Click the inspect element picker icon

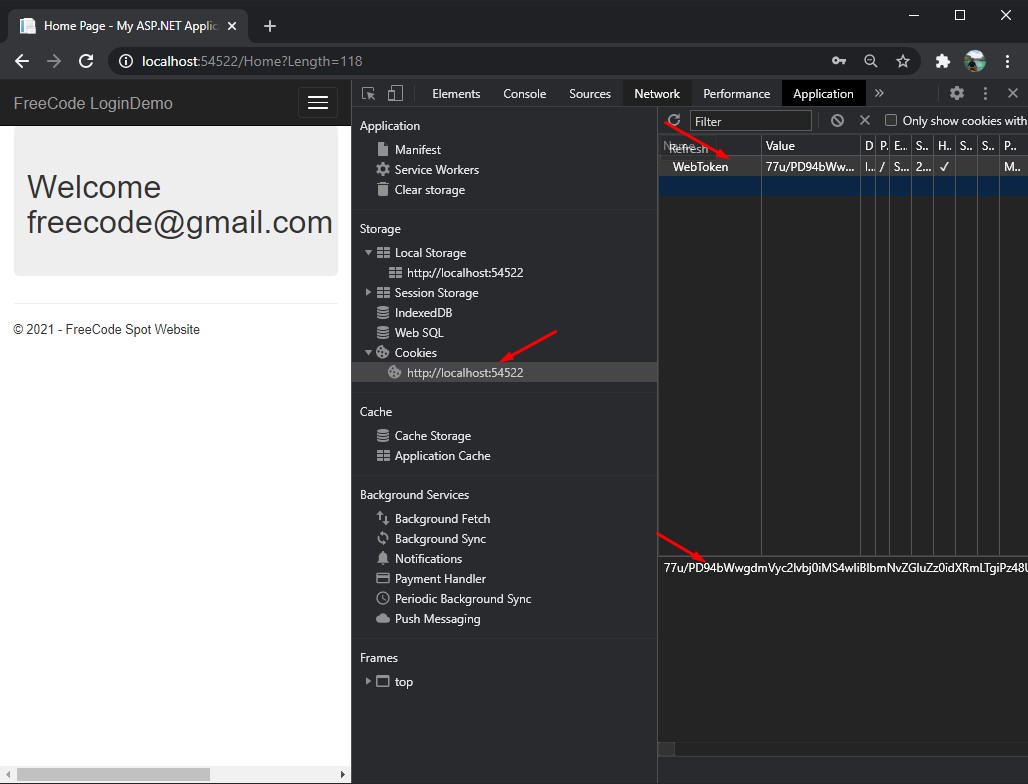(369, 94)
